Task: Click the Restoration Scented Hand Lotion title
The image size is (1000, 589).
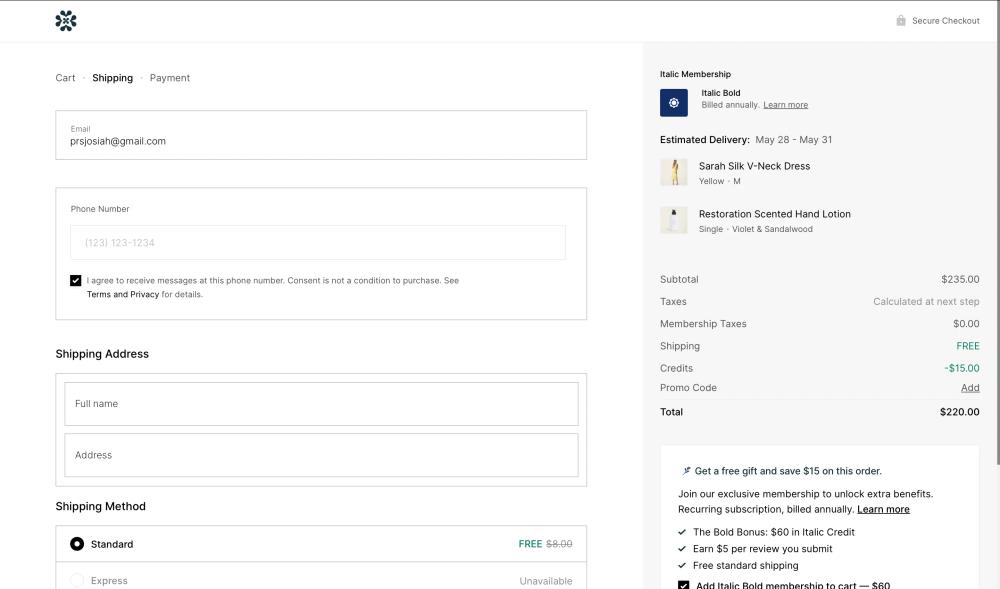Action: [x=775, y=214]
